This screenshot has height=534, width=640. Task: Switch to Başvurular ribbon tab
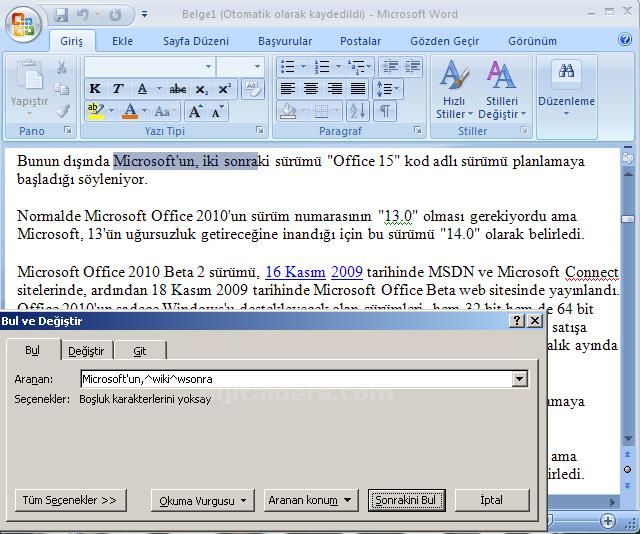pos(285,41)
